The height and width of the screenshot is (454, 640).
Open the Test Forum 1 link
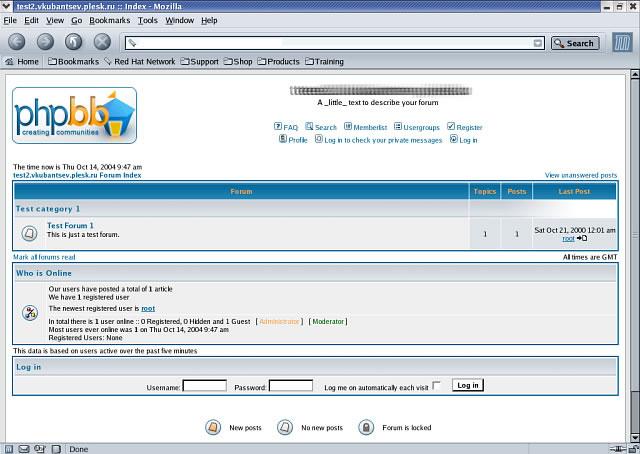point(70,225)
